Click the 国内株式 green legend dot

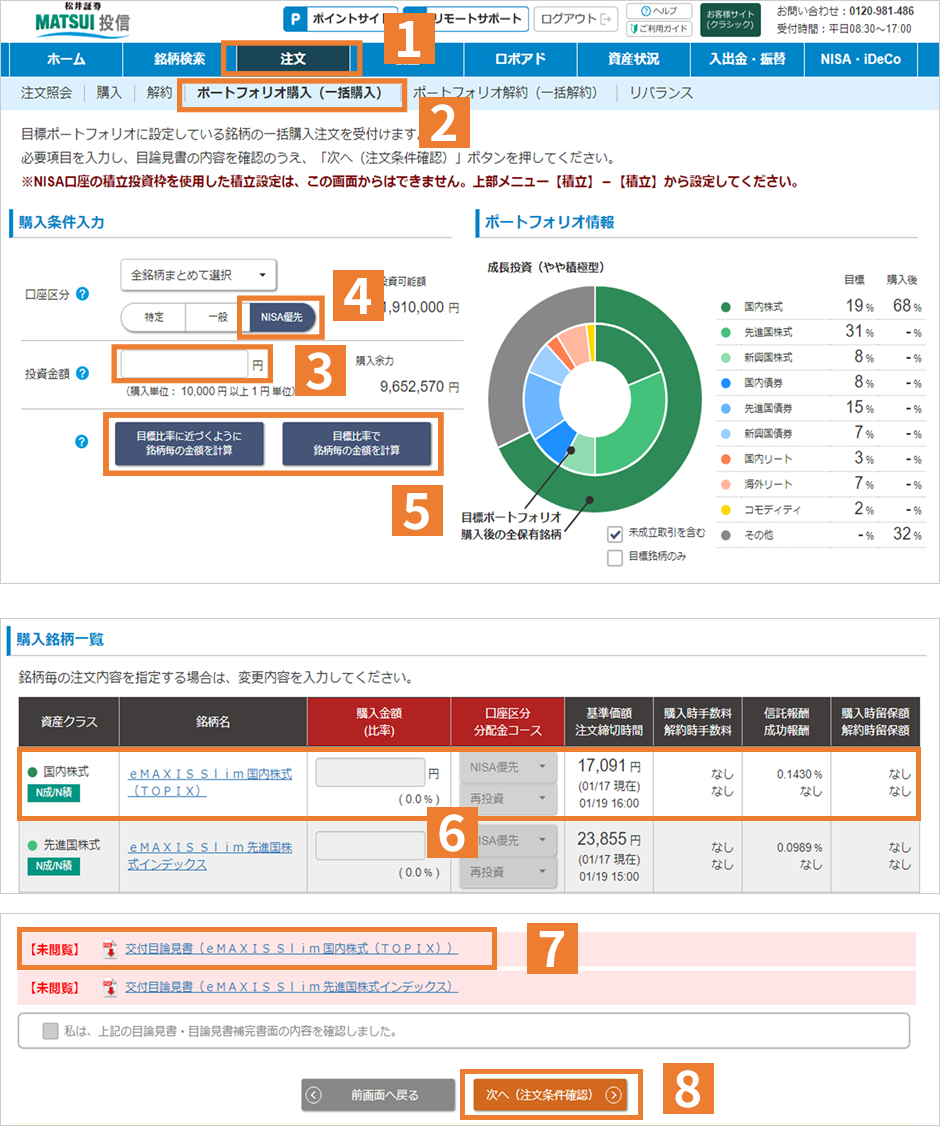[726, 307]
